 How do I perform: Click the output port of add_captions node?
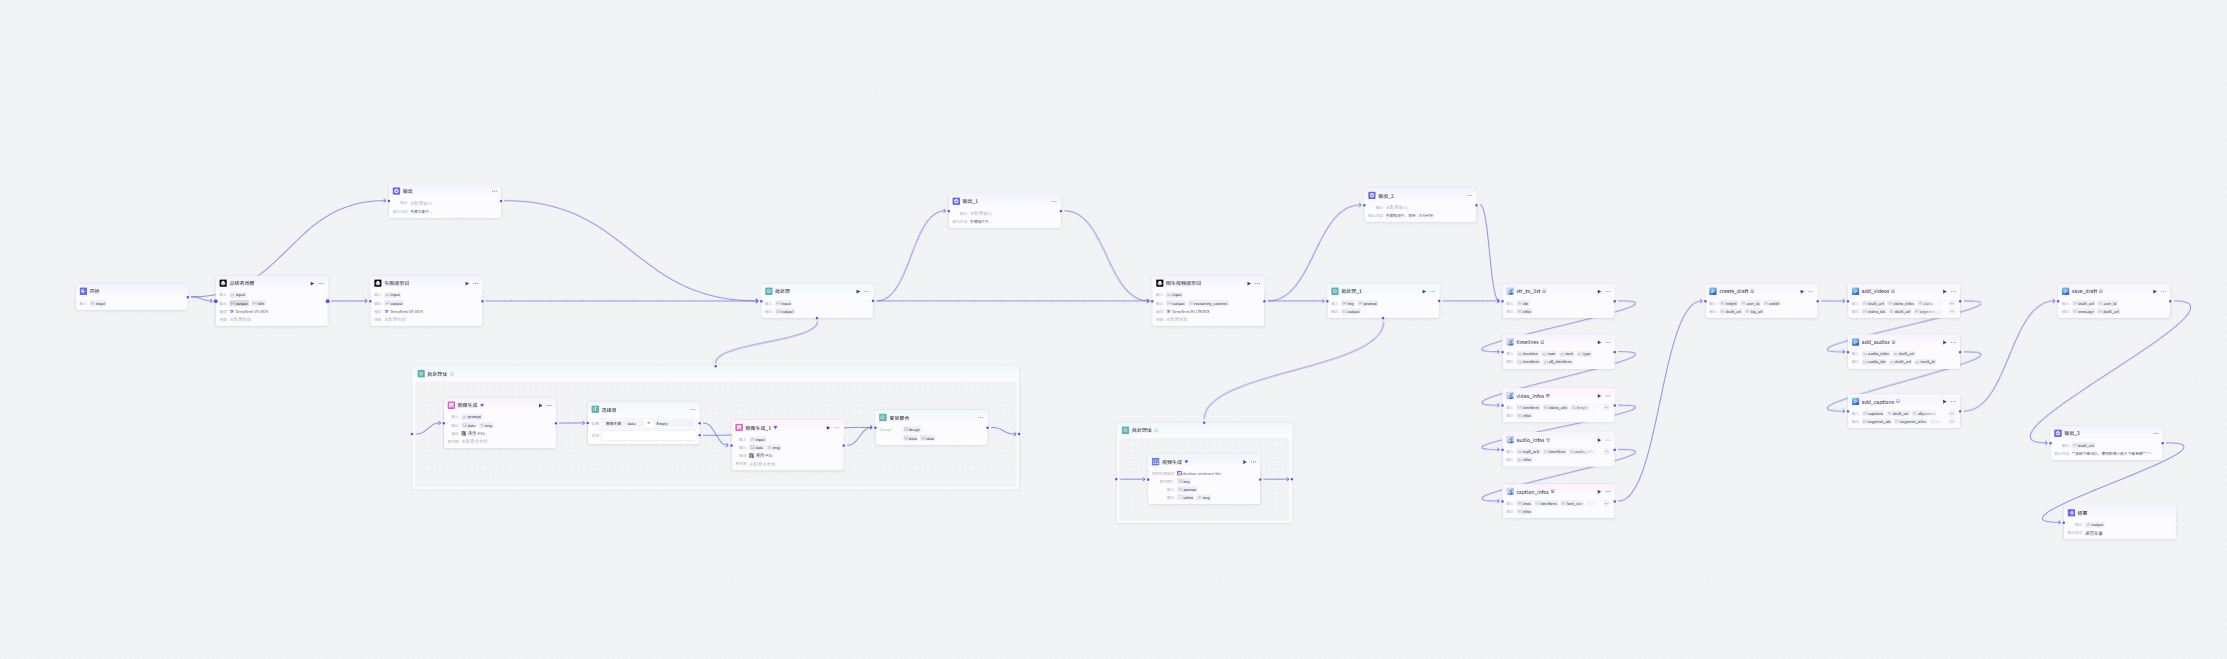click(1960, 412)
